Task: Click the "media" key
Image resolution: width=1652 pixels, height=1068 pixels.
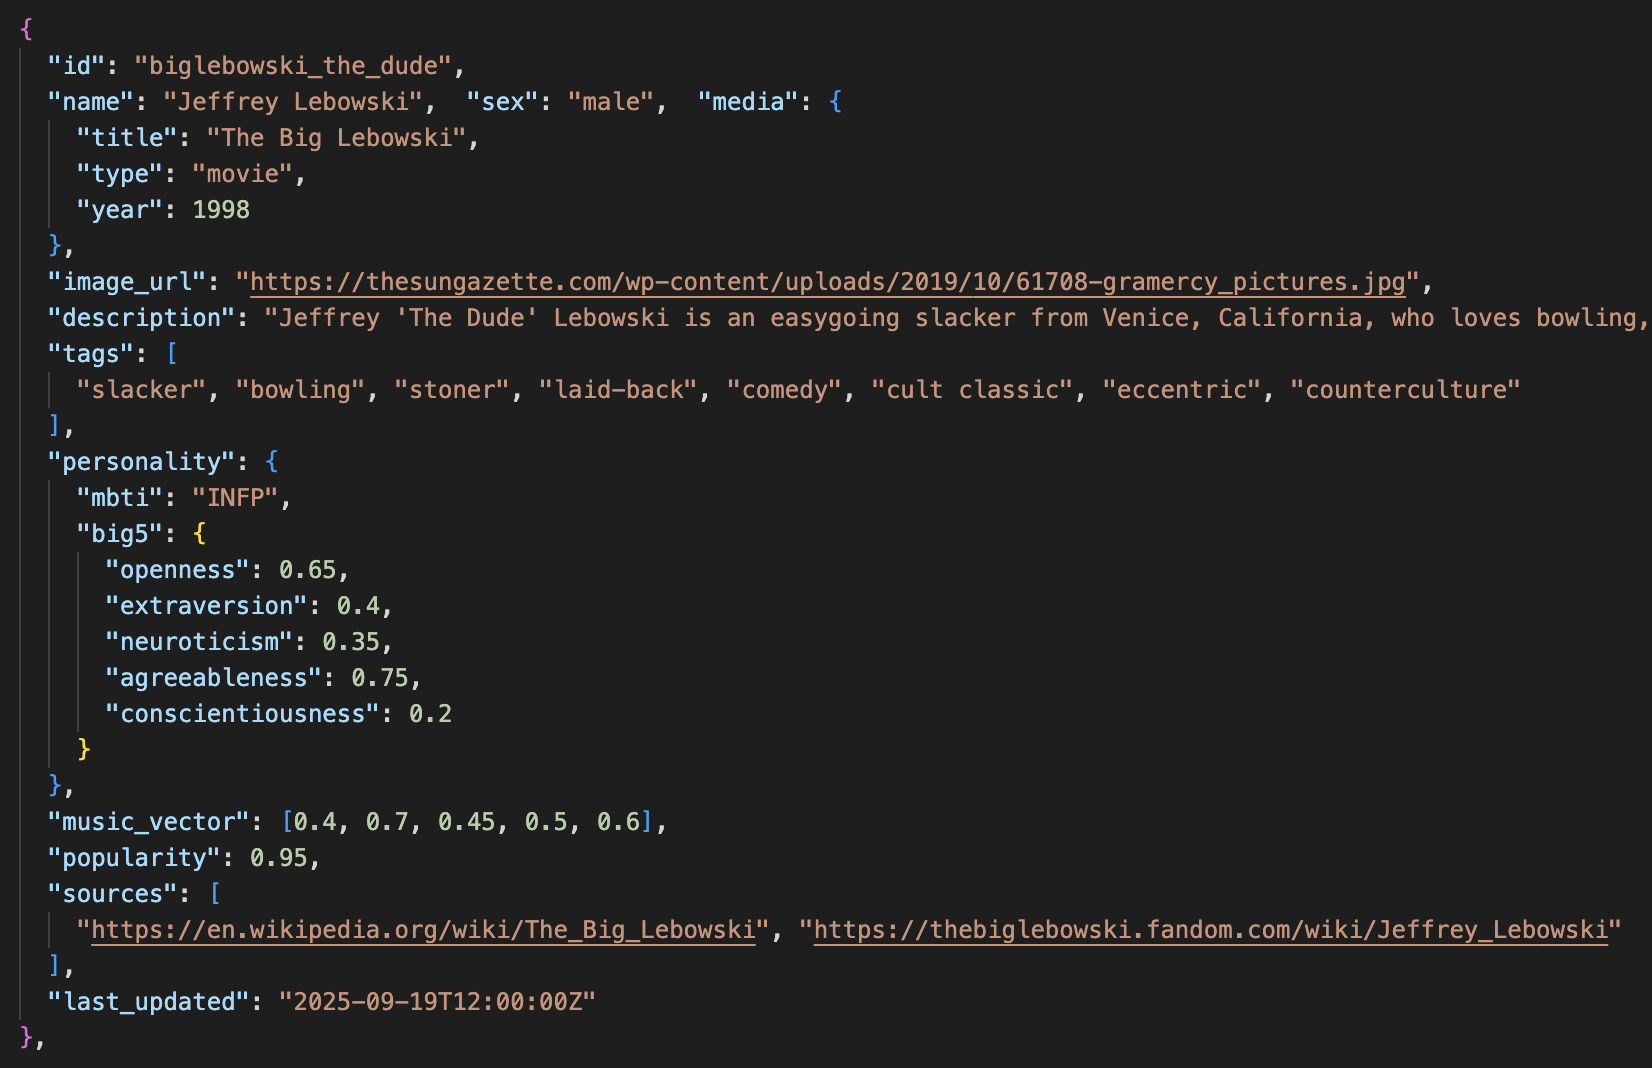Action: 741,102
